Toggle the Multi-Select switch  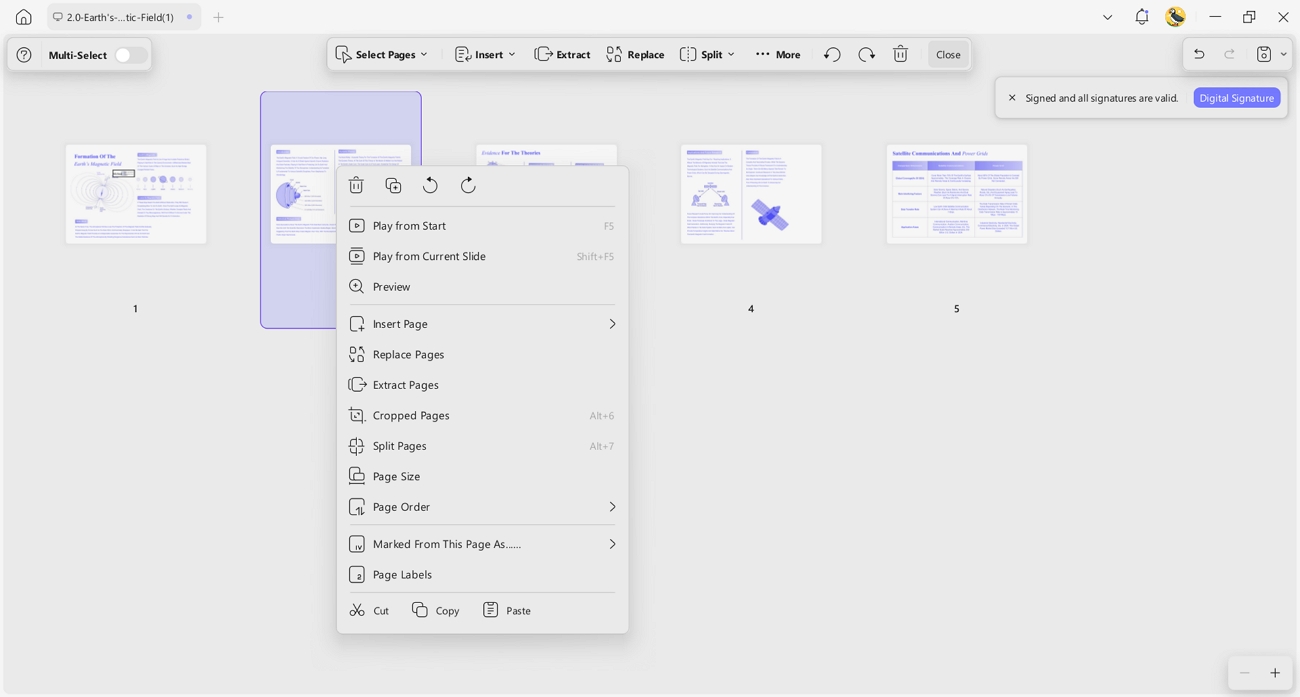click(x=131, y=55)
